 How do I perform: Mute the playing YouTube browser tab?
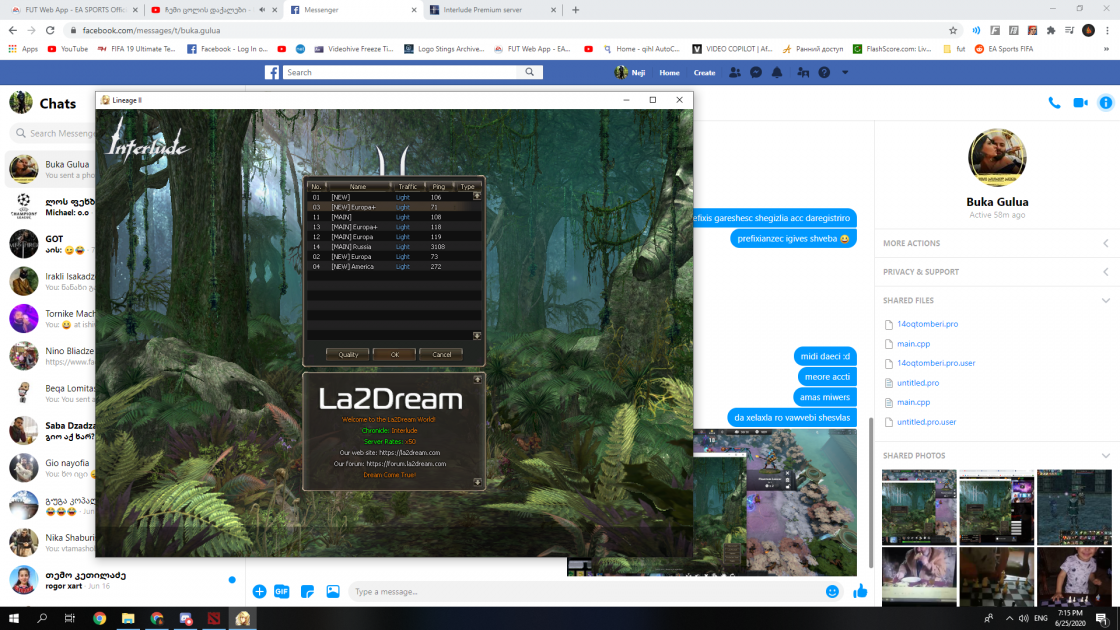pos(262,10)
